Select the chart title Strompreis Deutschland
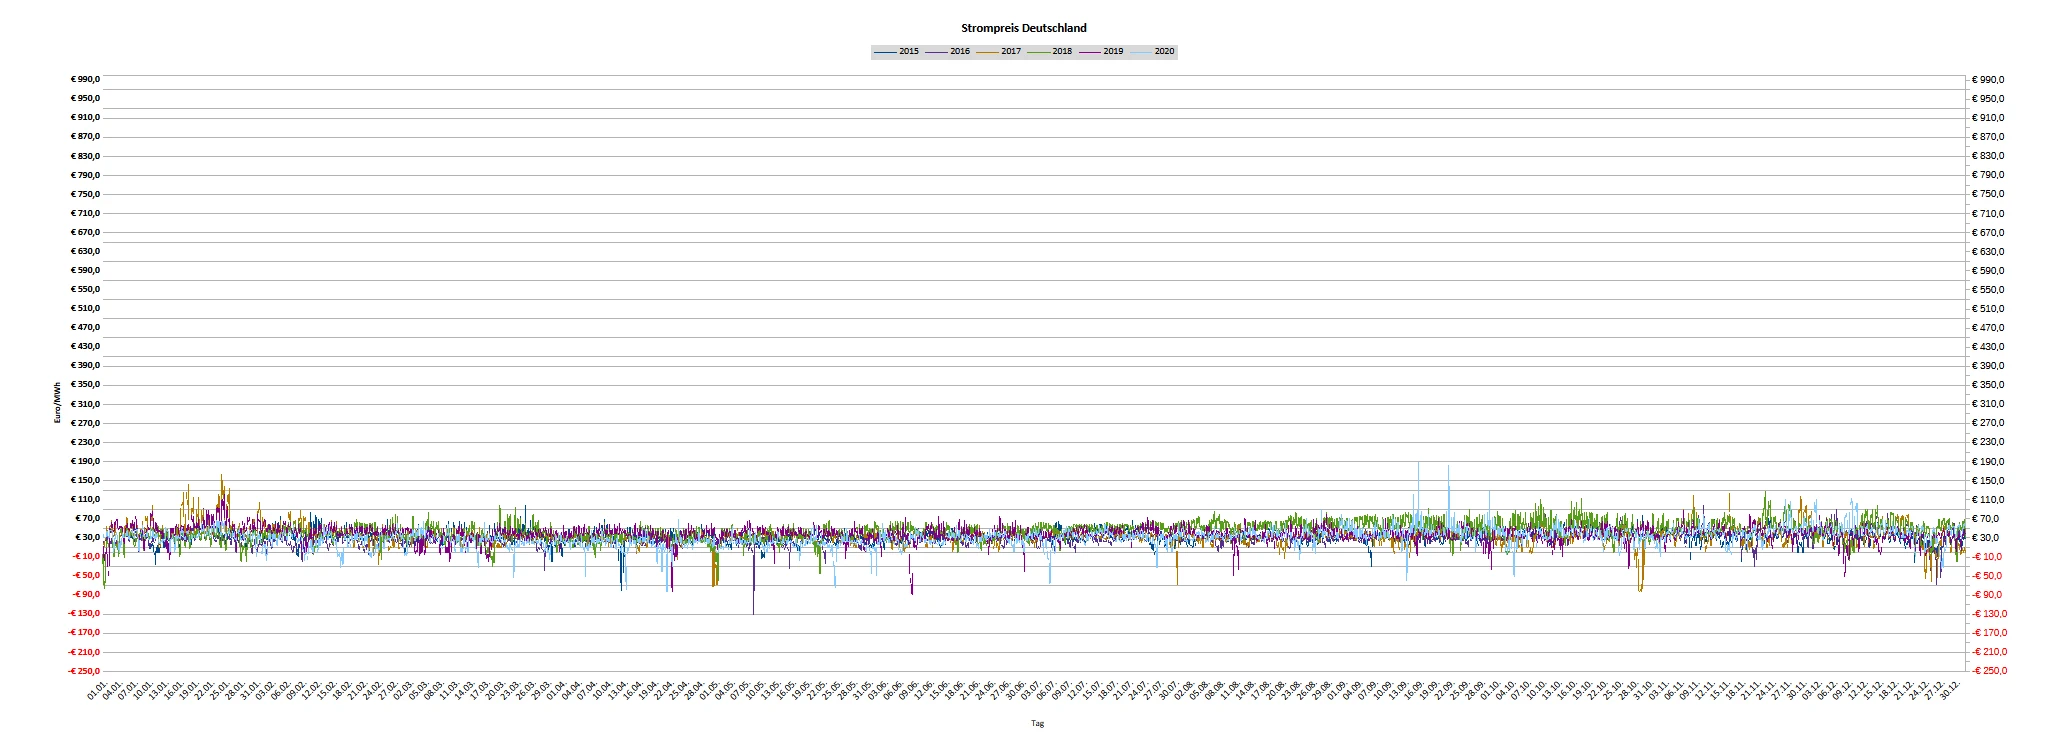The width and height of the screenshot is (2049, 744). [x=1023, y=28]
